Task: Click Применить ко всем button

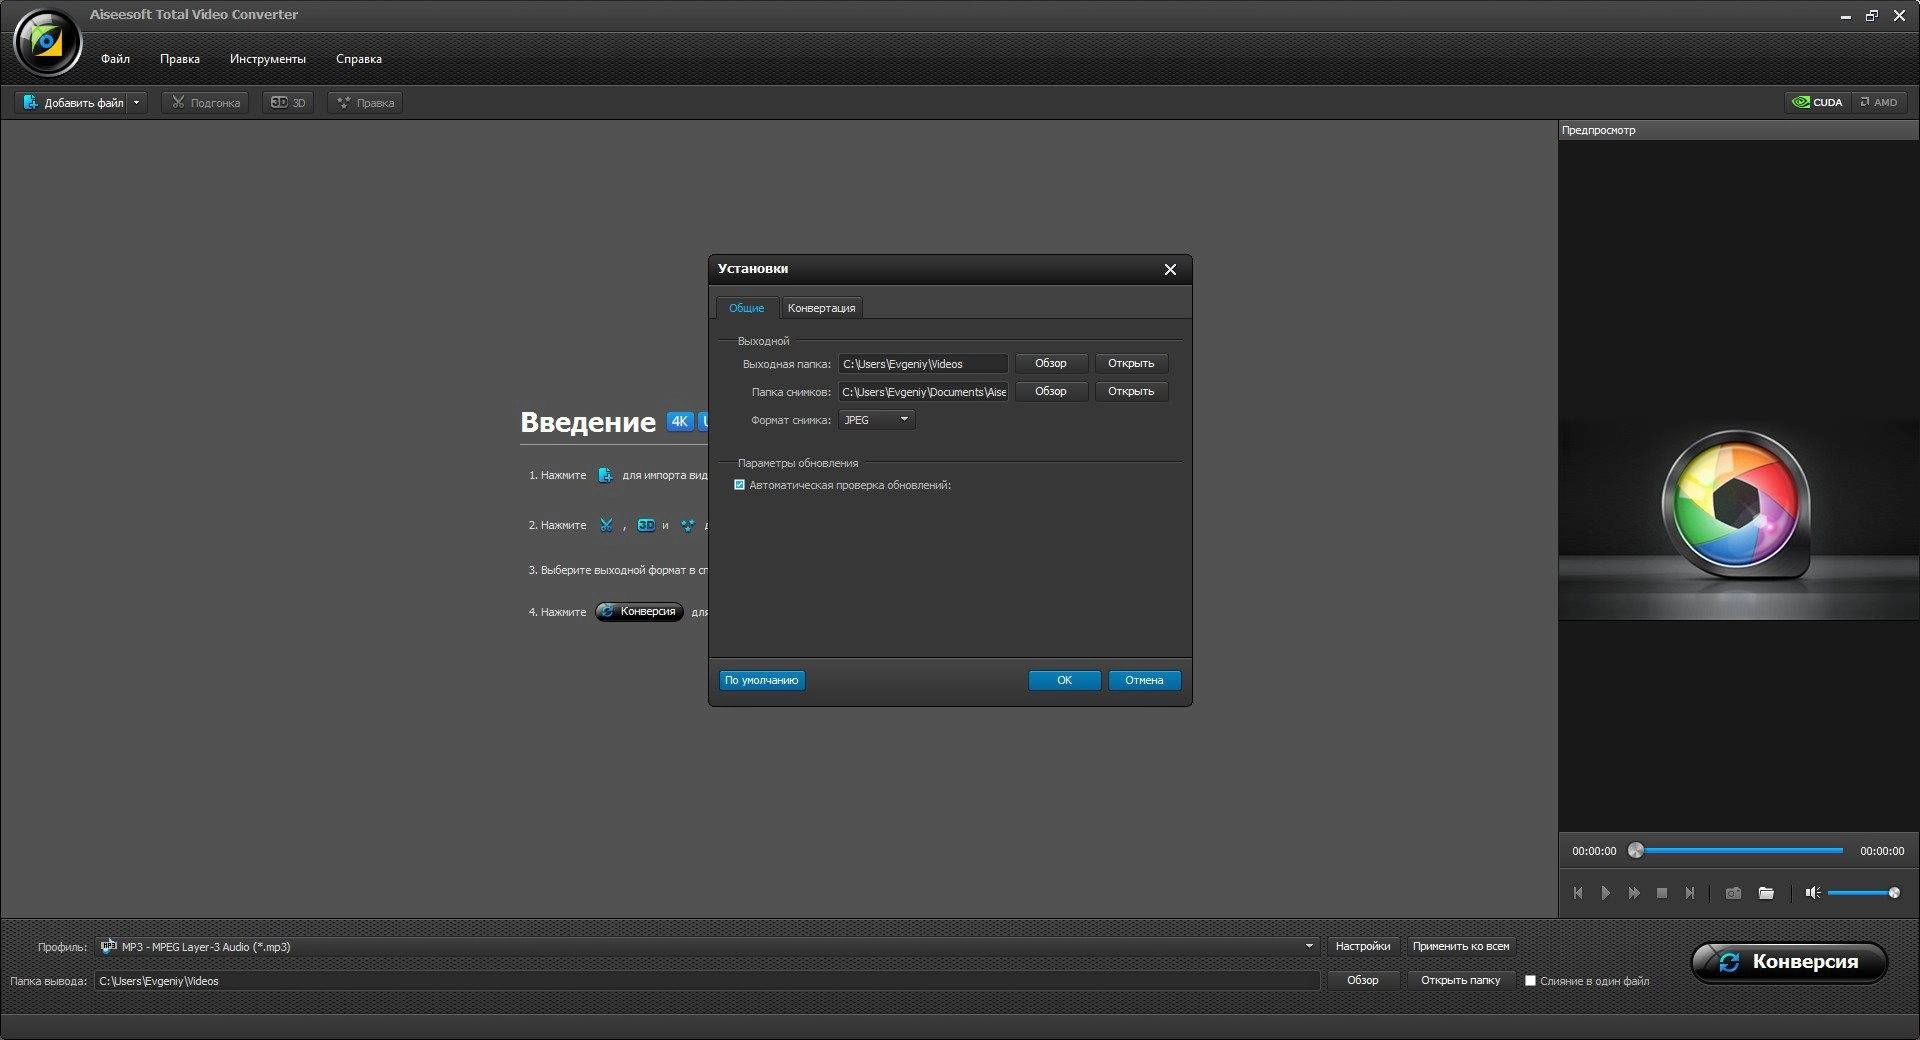Action: pyautogui.click(x=1461, y=947)
